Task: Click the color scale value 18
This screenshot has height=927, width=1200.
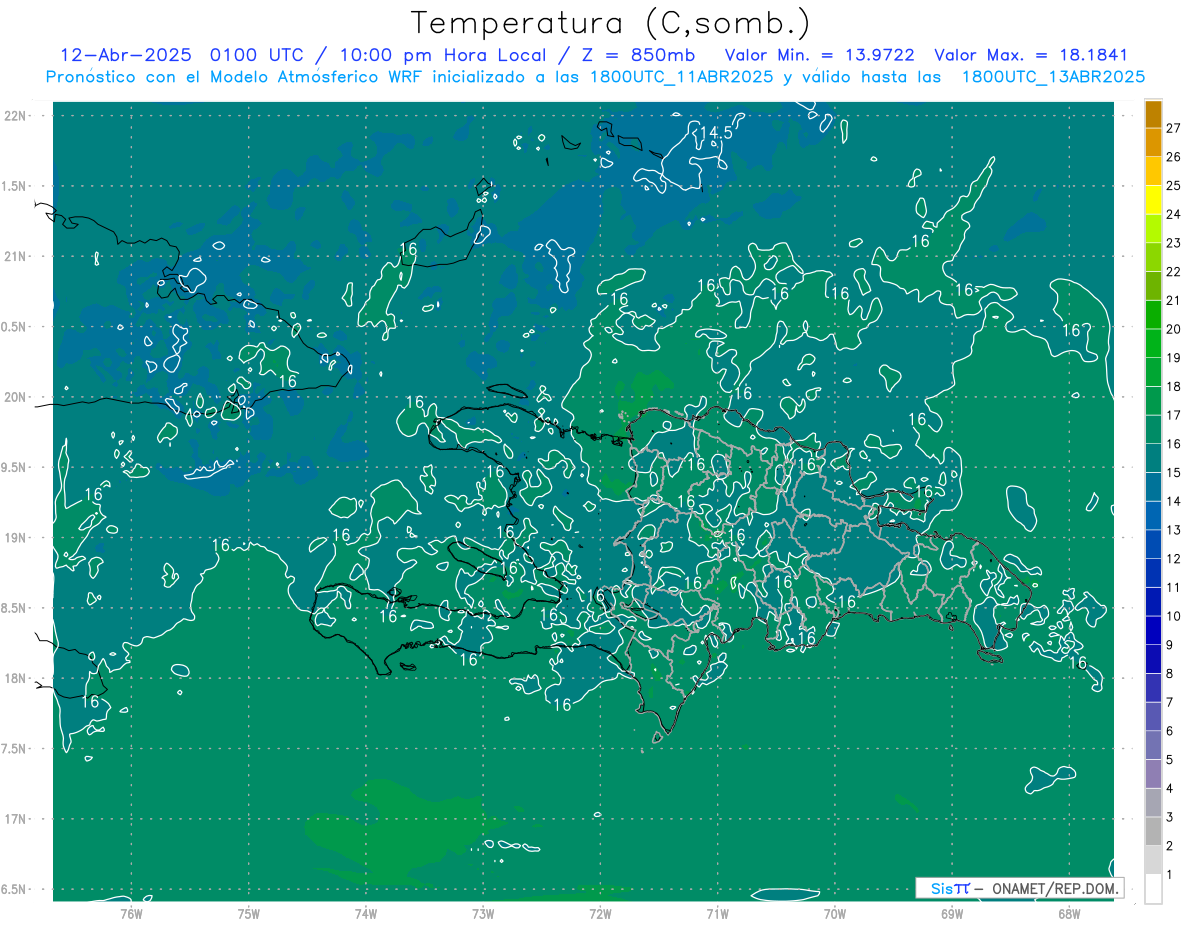Action: click(1174, 386)
